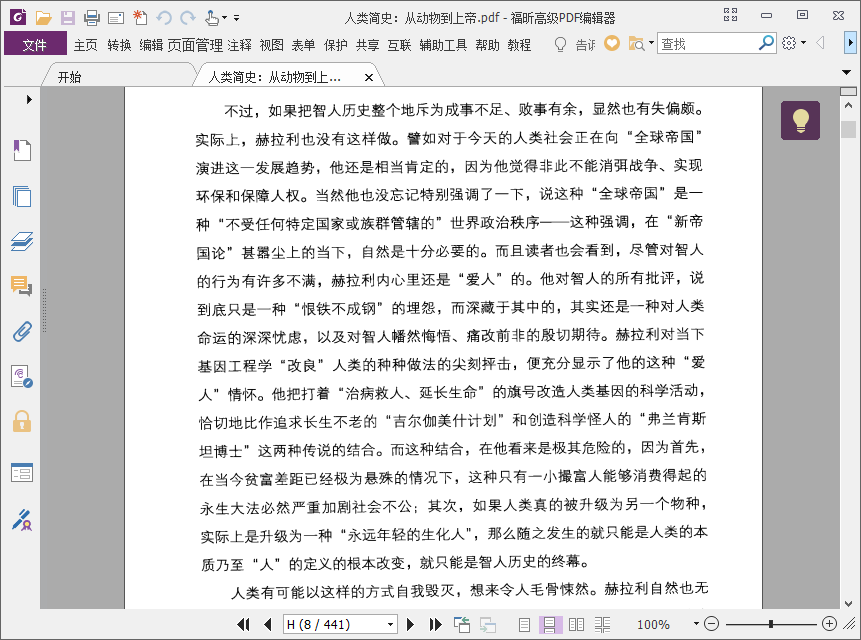Switch to the 开始 tab
The width and height of the screenshot is (861, 640).
click(x=70, y=77)
